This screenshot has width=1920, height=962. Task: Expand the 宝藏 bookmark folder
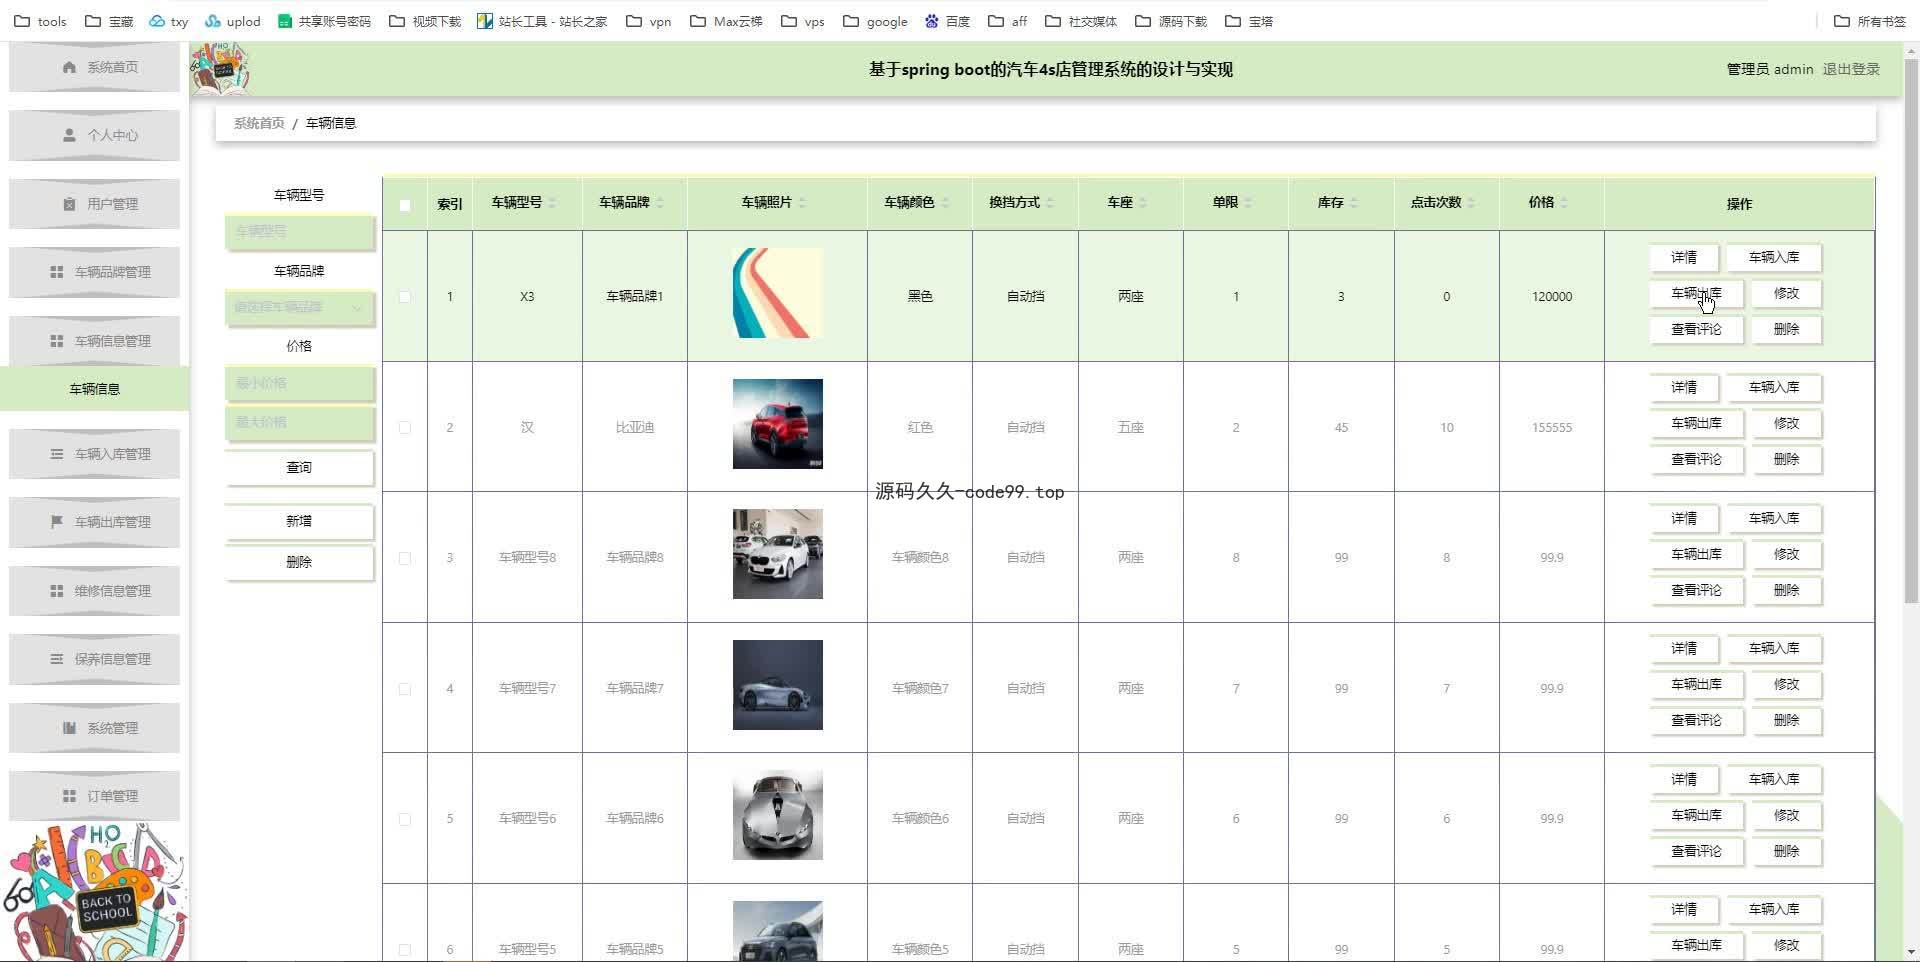[109, 21]
